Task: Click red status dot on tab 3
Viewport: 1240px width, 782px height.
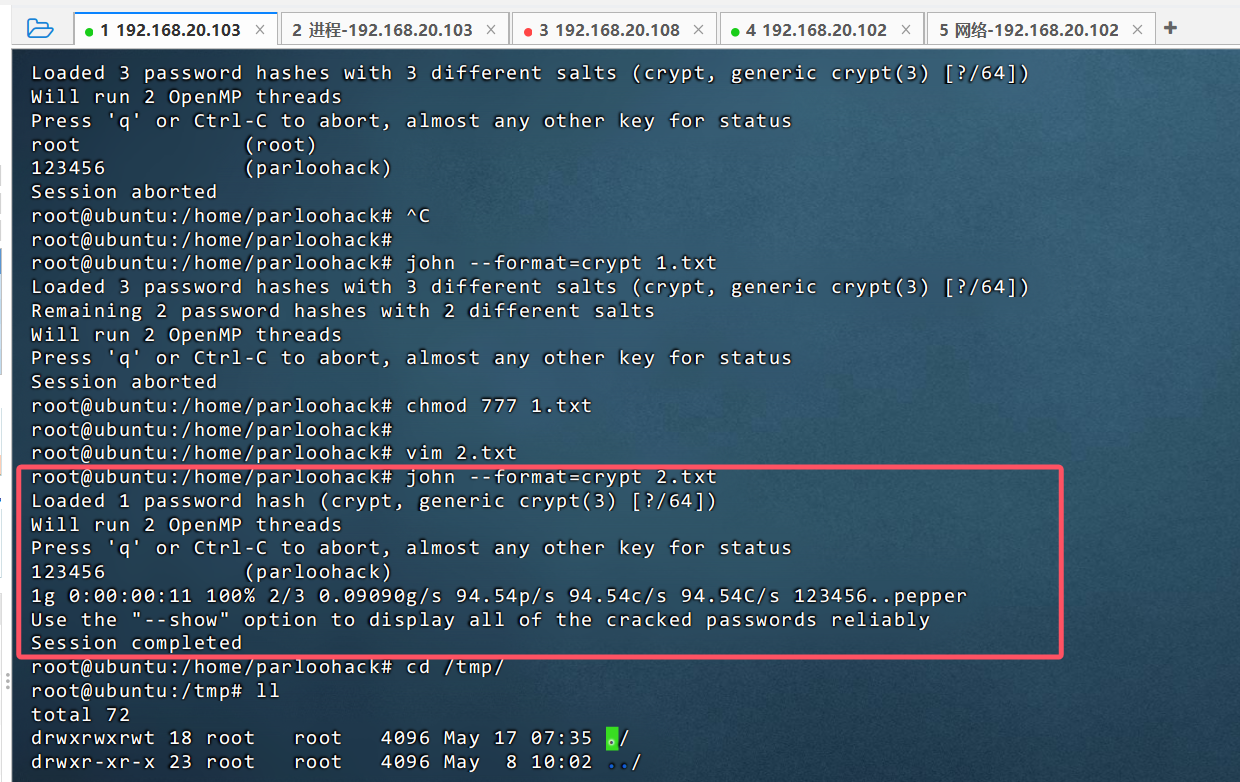Action: point(528,31)
